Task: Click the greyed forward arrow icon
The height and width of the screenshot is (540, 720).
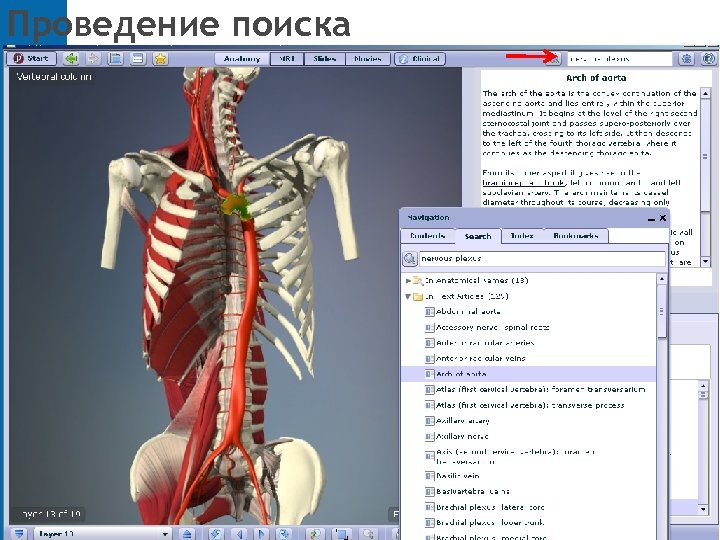Action: click(93, 59)
